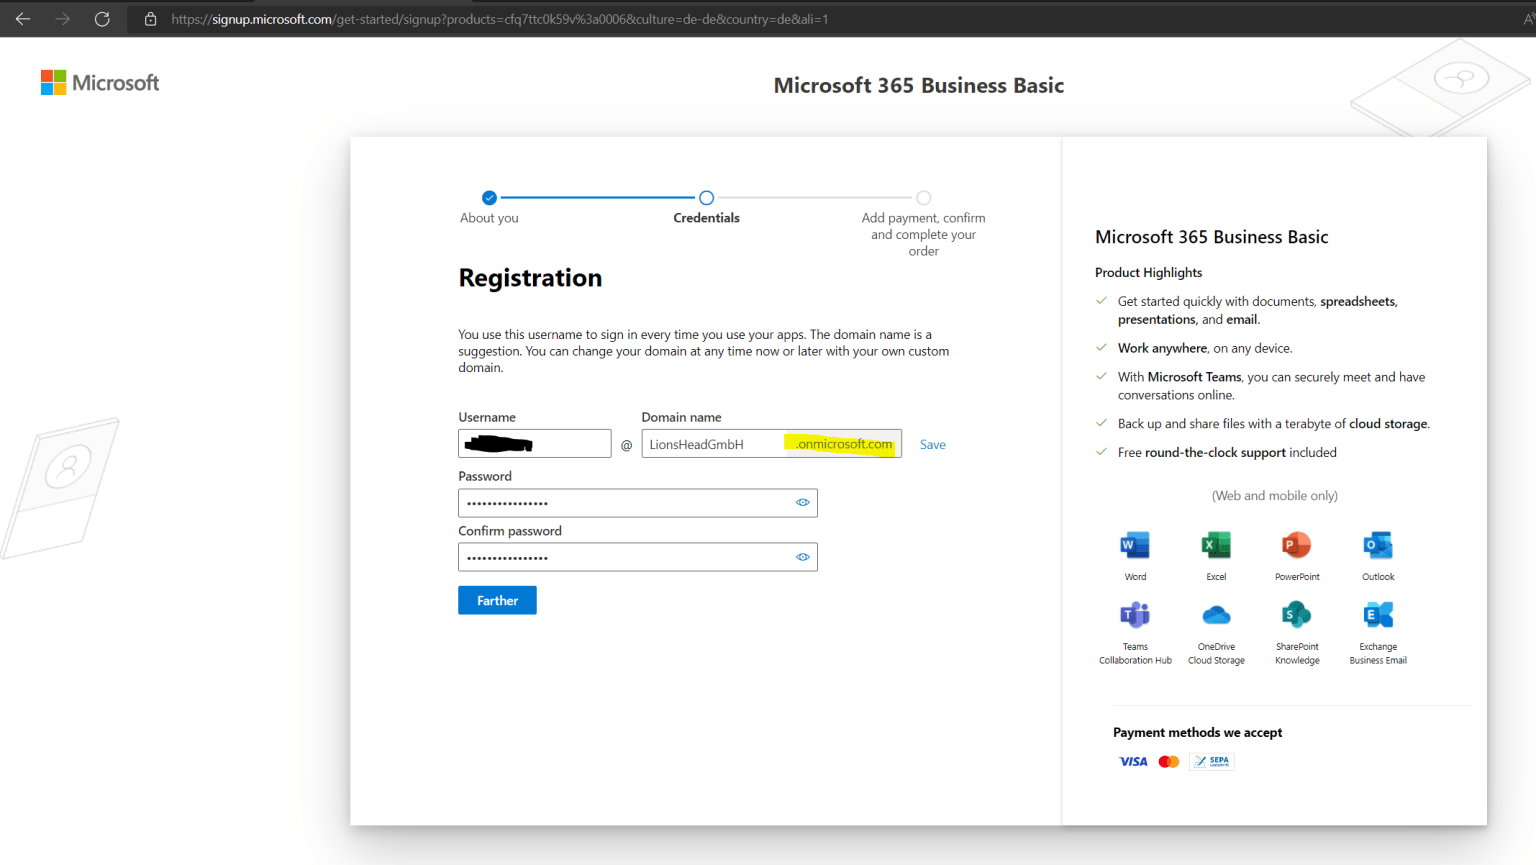Viewport: 1536px width, 865px height.
Task: Click inside the Username field
Action: [534, 443]
